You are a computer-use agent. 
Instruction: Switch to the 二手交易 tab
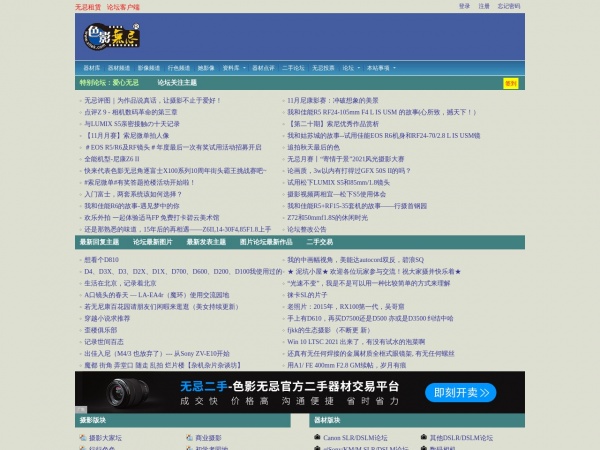pos(319,242)
